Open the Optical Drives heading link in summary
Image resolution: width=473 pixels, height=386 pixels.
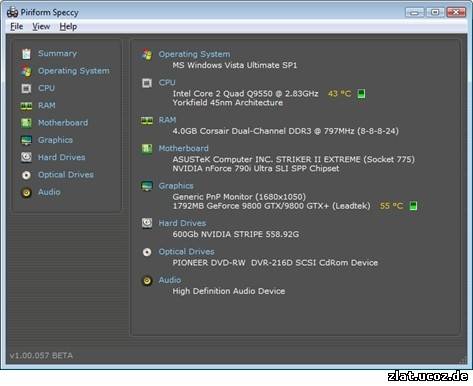tap(186, 252)
